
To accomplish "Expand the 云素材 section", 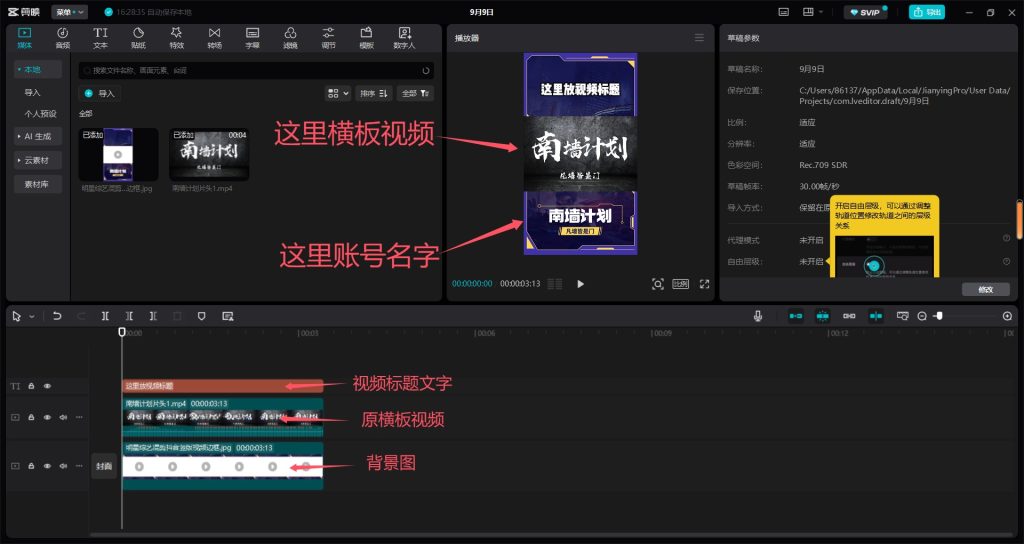I will (x=38, y=160).
